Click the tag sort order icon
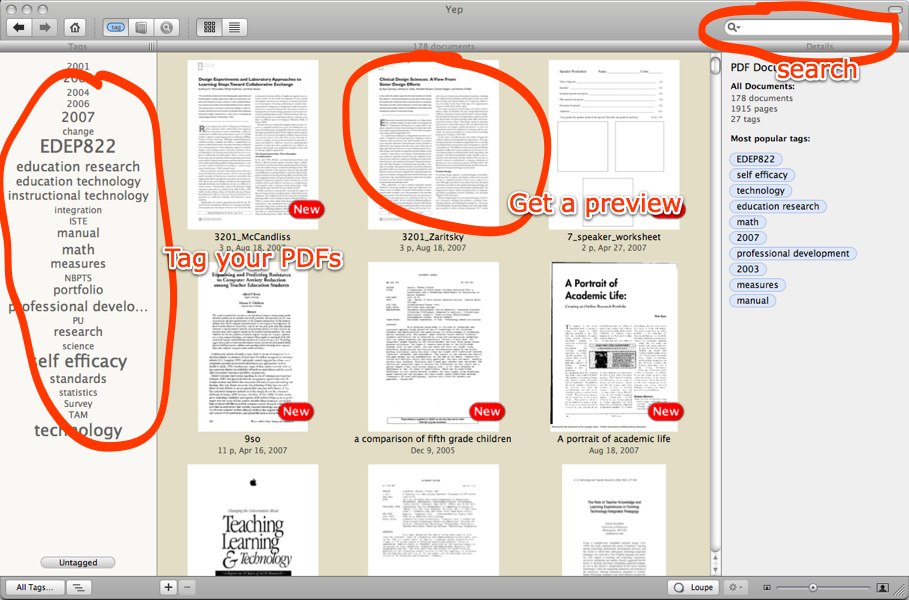 77,587
